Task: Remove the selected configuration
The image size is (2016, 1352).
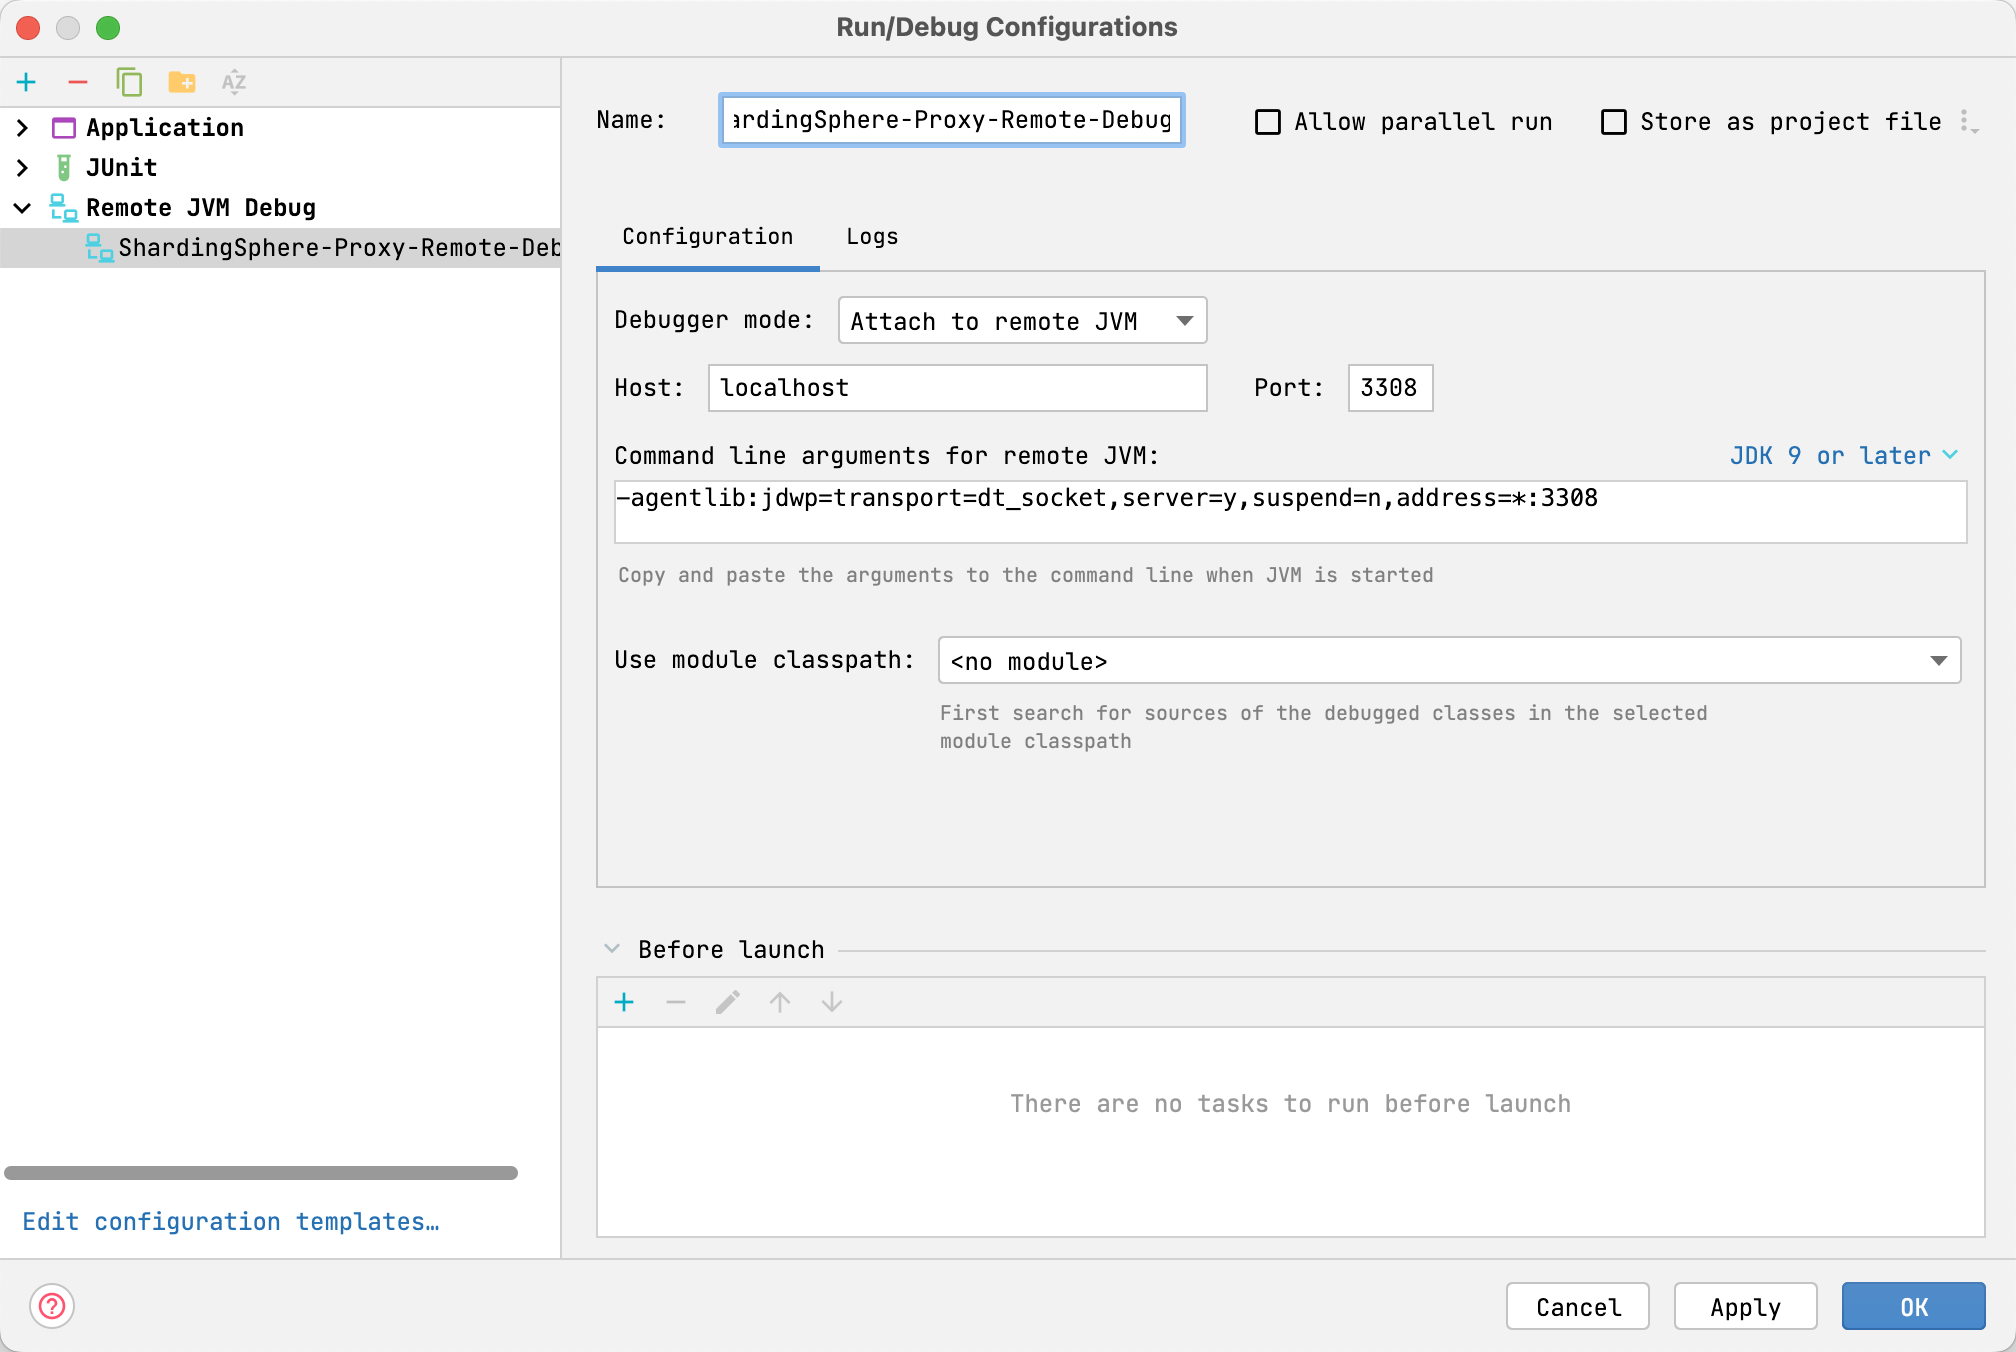Action: (78, 82)
